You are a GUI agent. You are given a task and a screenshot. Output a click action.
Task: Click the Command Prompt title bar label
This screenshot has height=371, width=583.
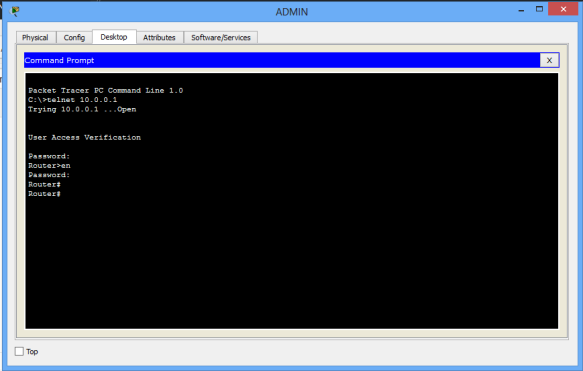(x=59, y=60)
